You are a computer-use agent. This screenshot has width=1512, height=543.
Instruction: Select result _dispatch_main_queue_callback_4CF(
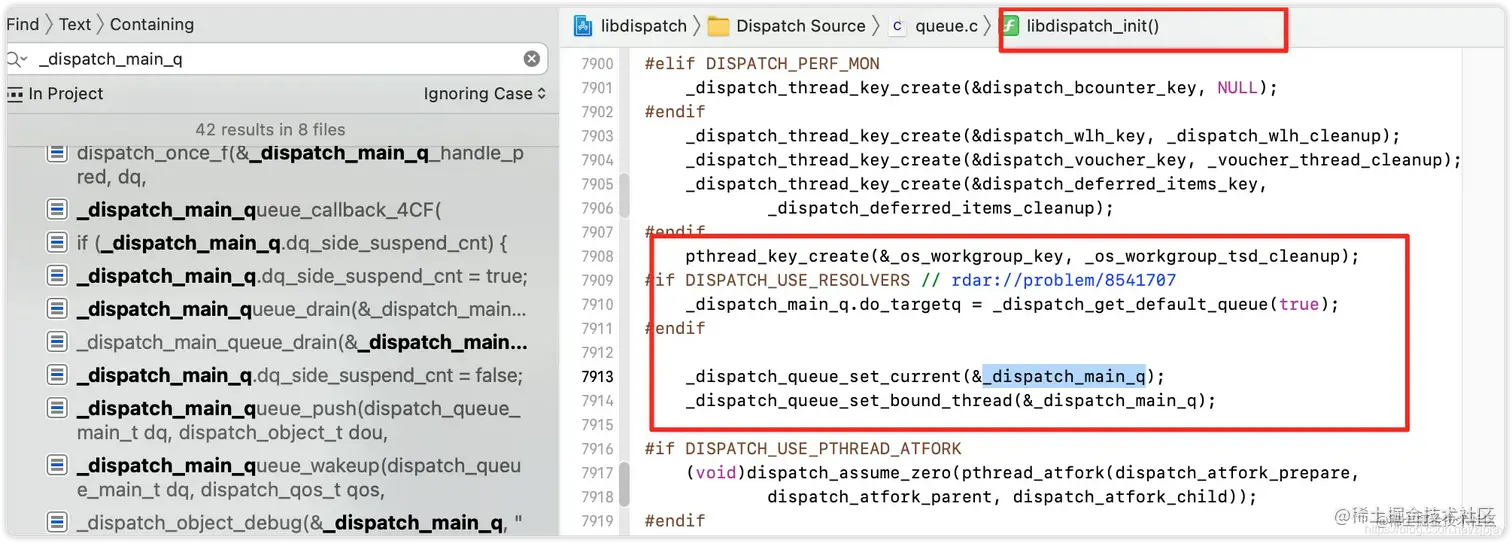(259, 210)
